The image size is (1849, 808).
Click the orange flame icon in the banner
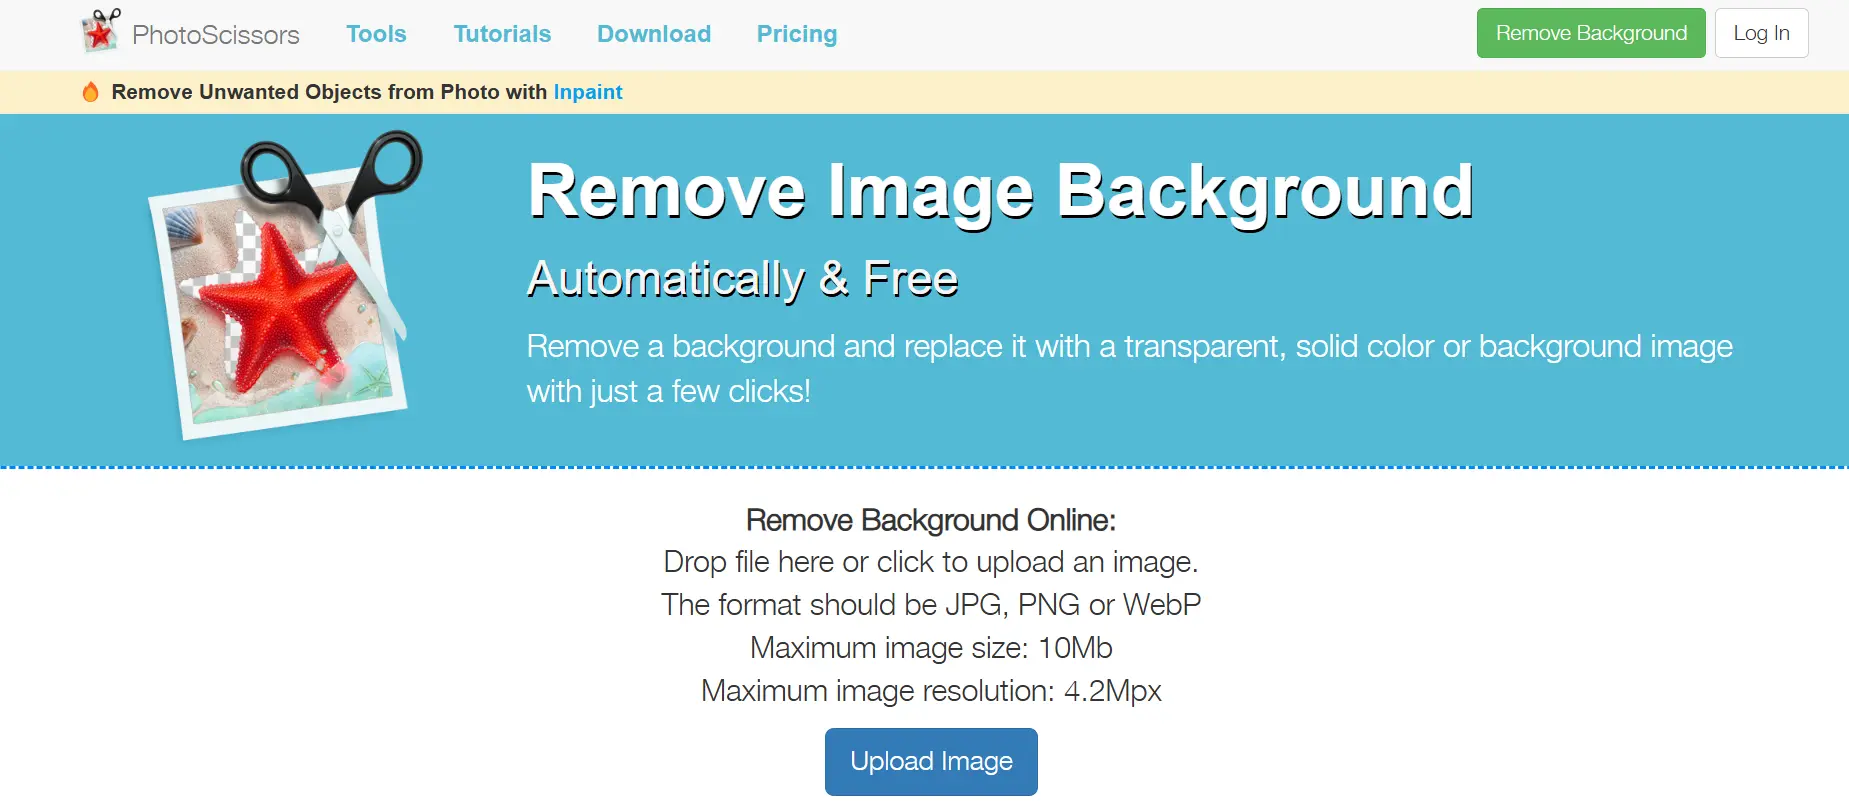click(90, 92)
